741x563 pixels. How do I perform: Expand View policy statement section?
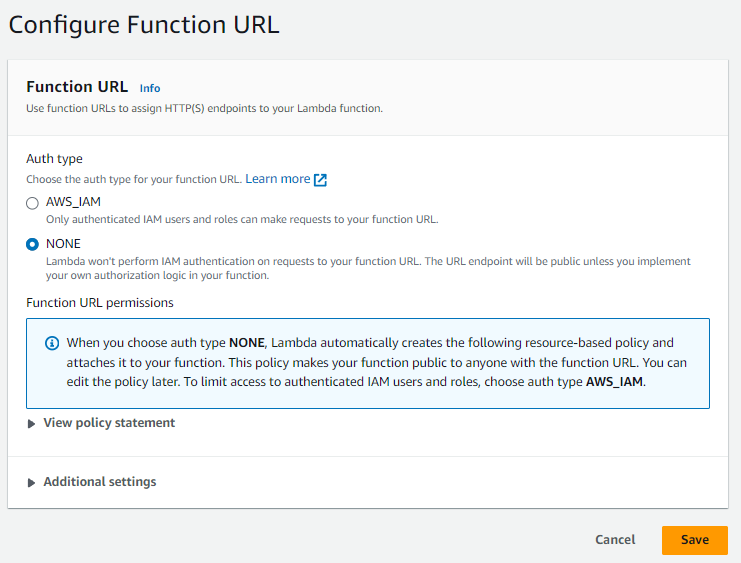point(109,423)
